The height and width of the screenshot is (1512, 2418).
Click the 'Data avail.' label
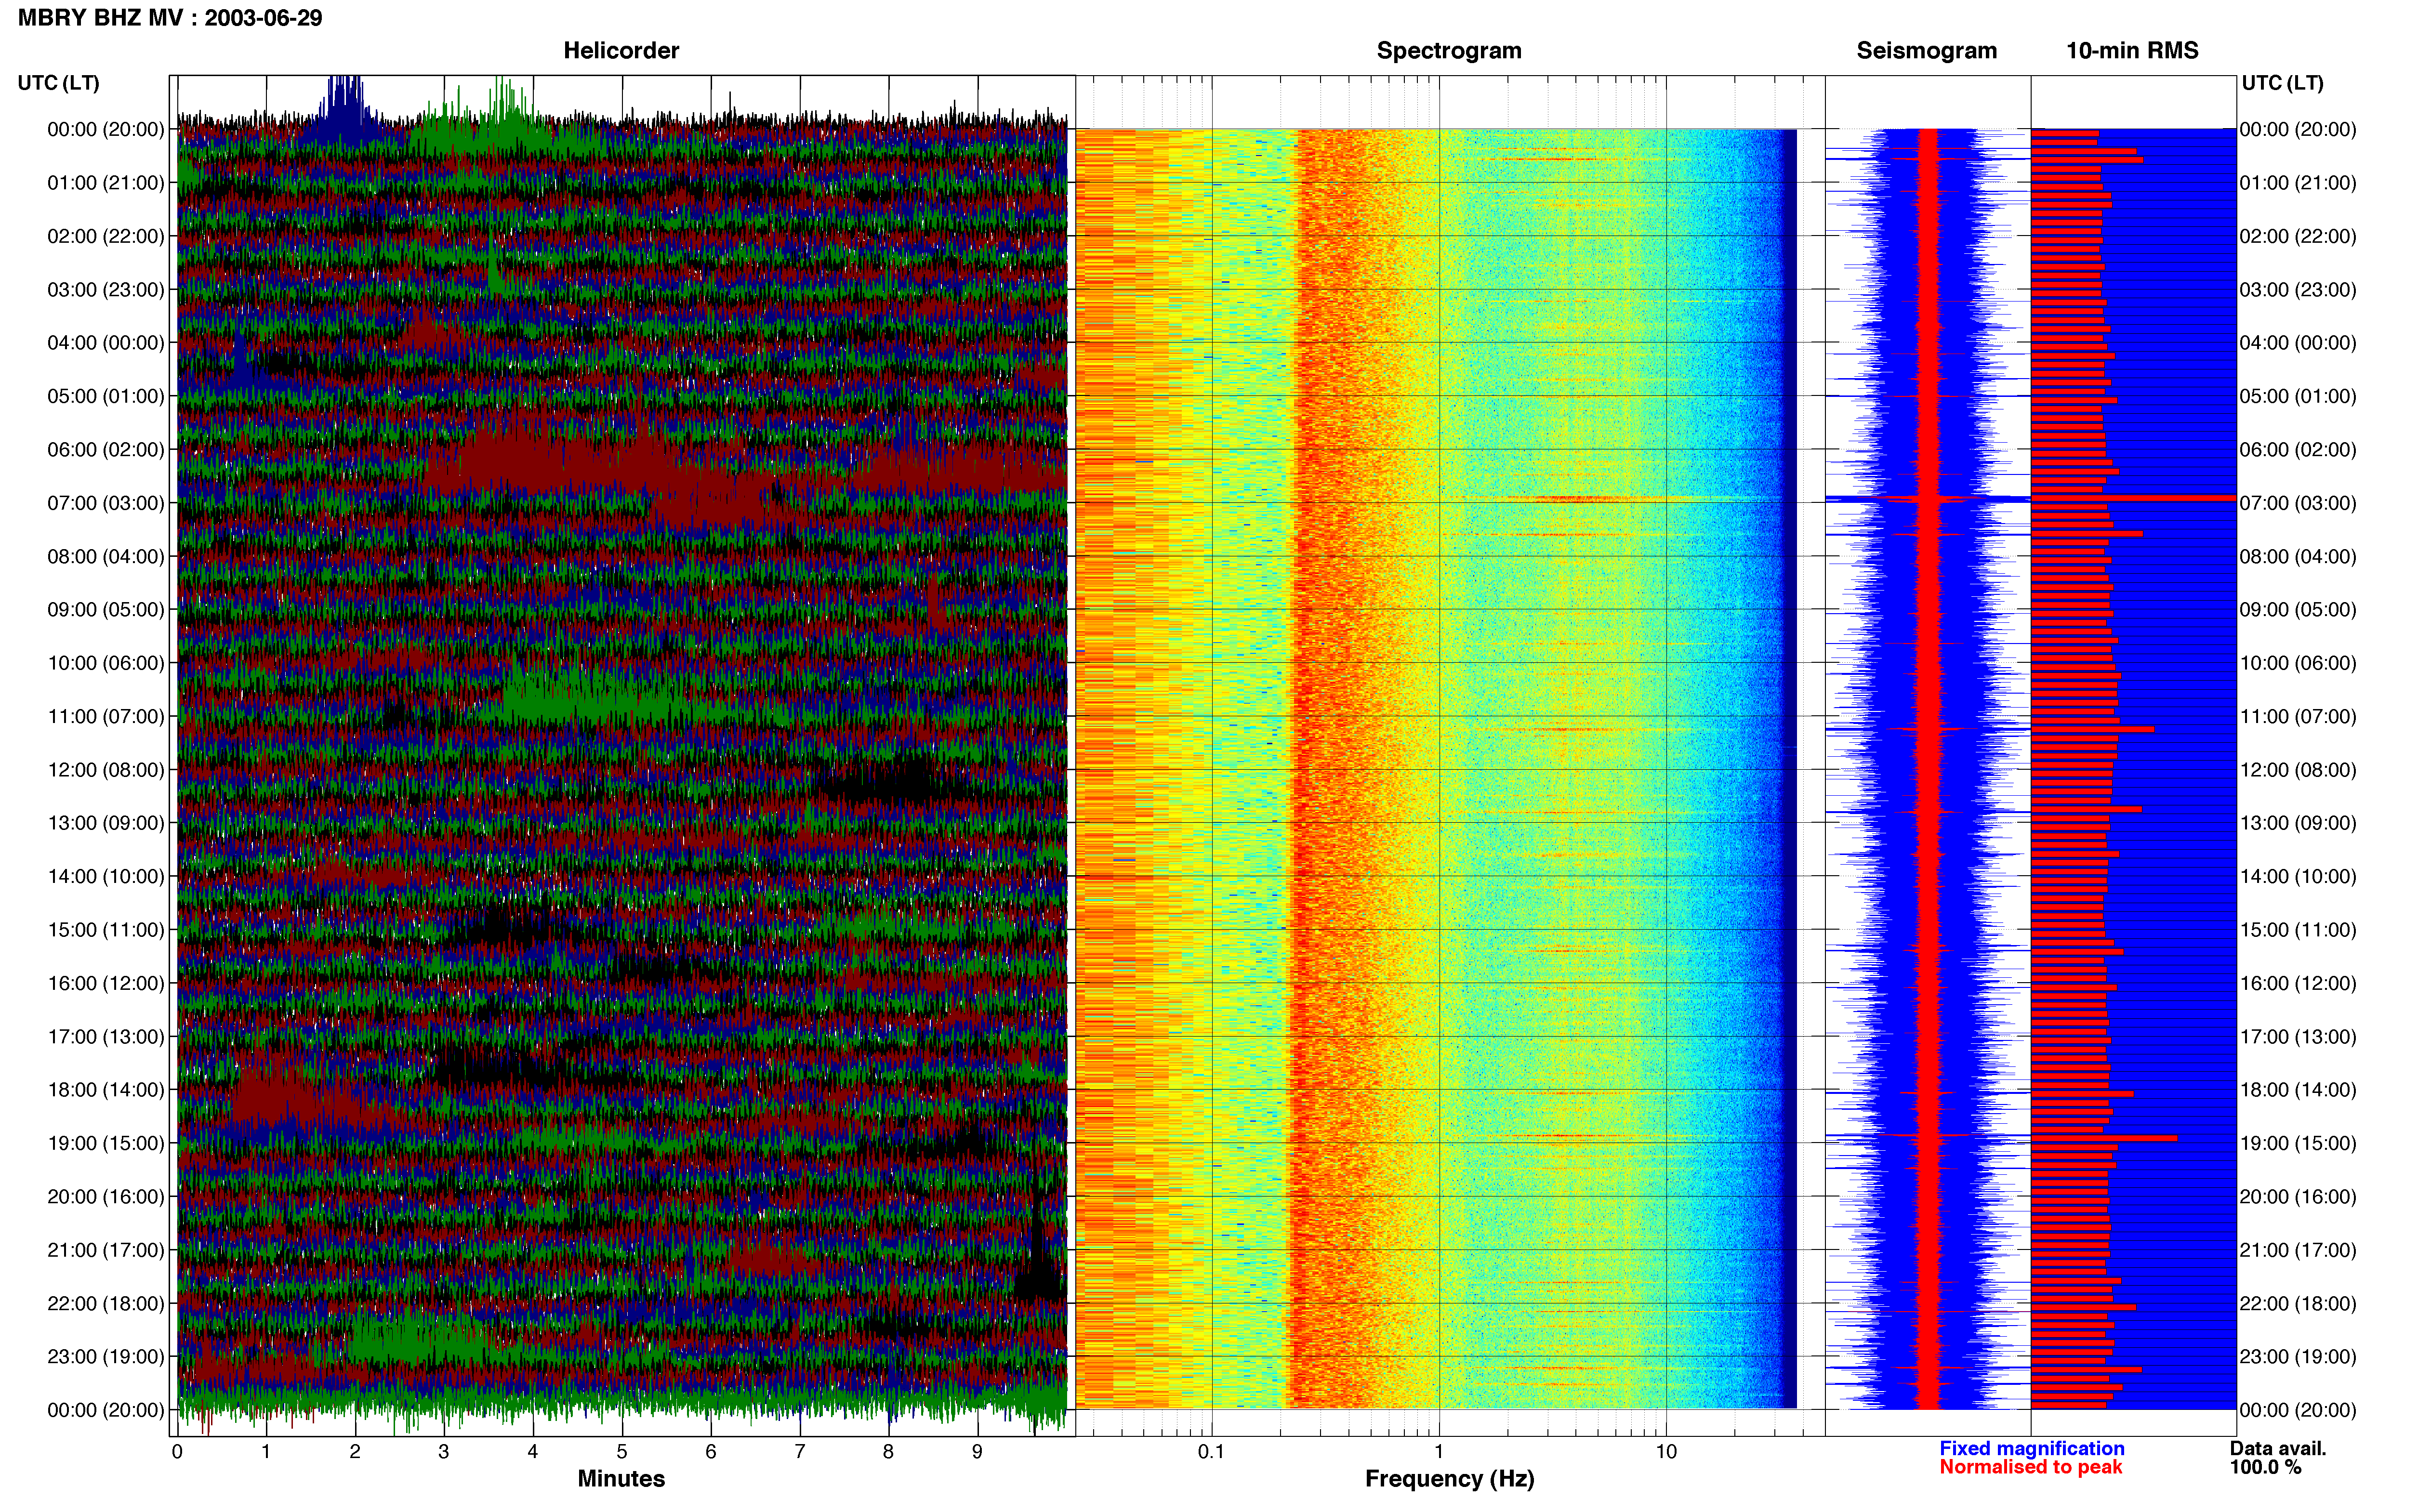pos(2278,1448)
